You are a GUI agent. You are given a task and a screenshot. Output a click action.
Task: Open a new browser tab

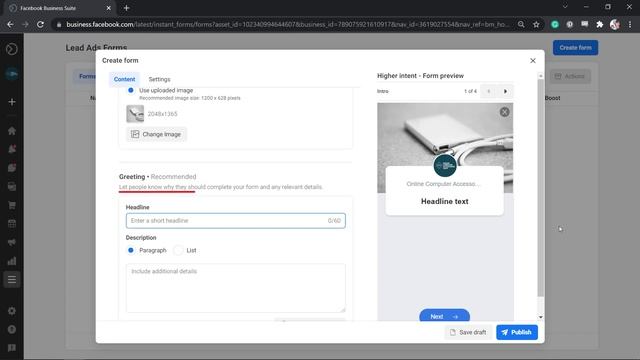pos(127,8)
